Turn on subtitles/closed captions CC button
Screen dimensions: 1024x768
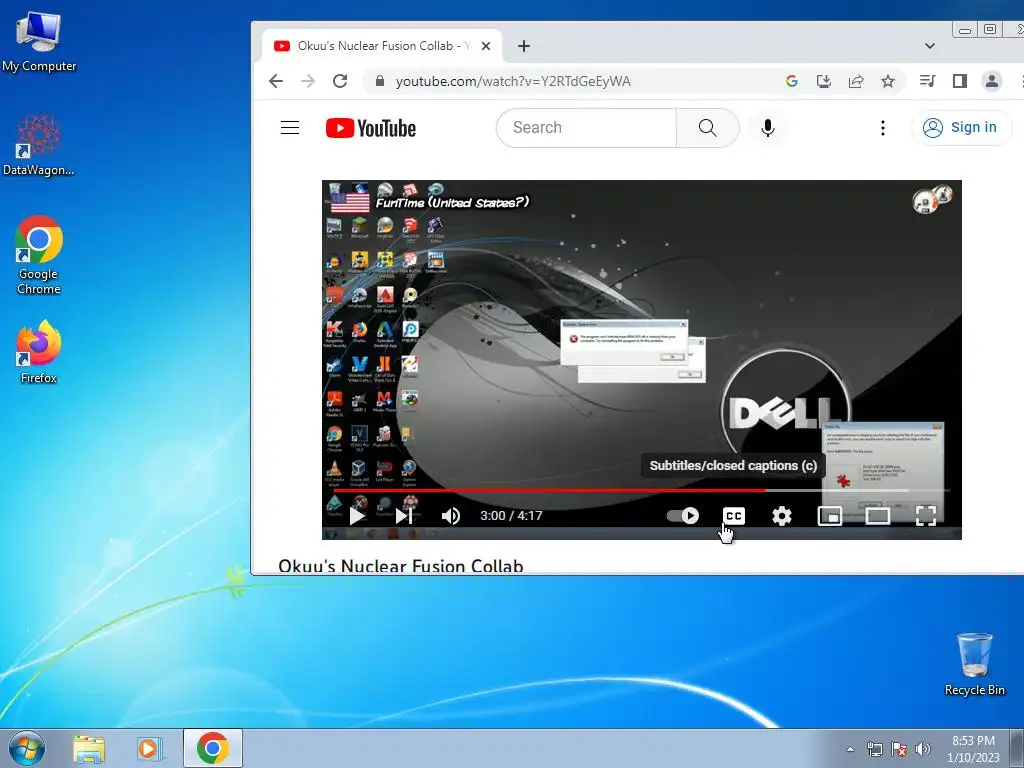[733, 516]
